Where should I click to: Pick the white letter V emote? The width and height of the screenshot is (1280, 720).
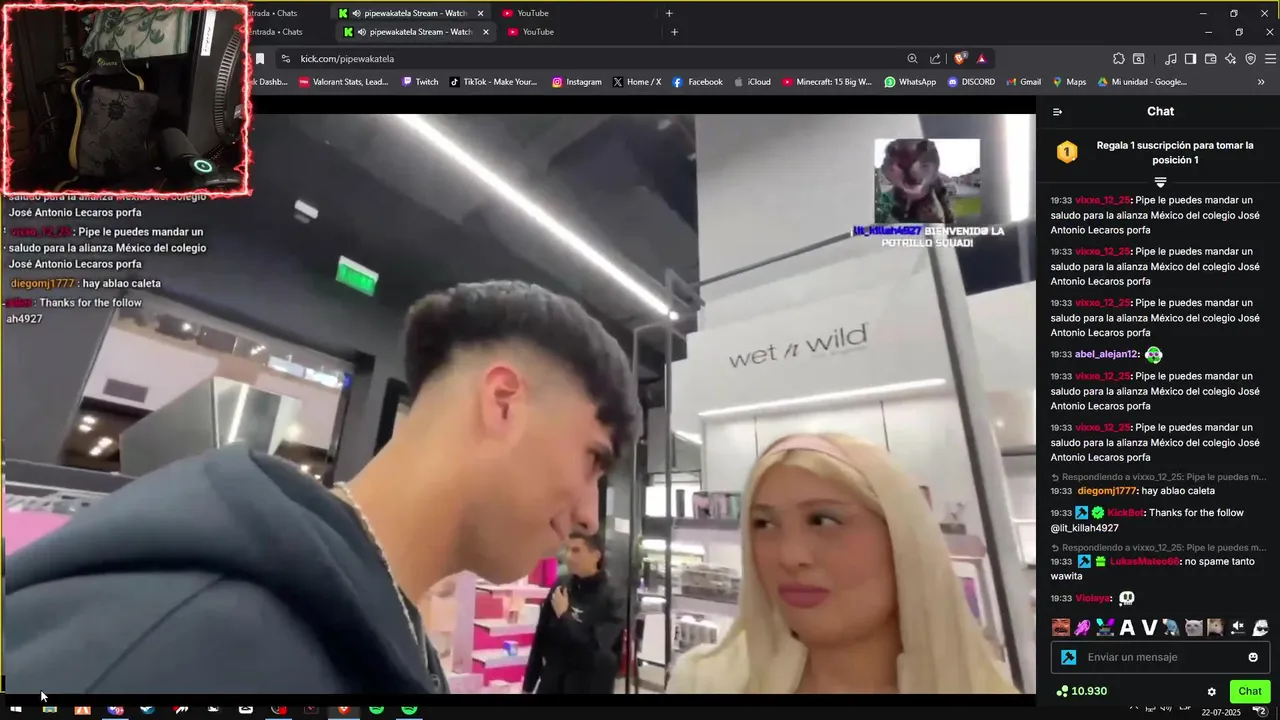click(x=1149, y=628)
